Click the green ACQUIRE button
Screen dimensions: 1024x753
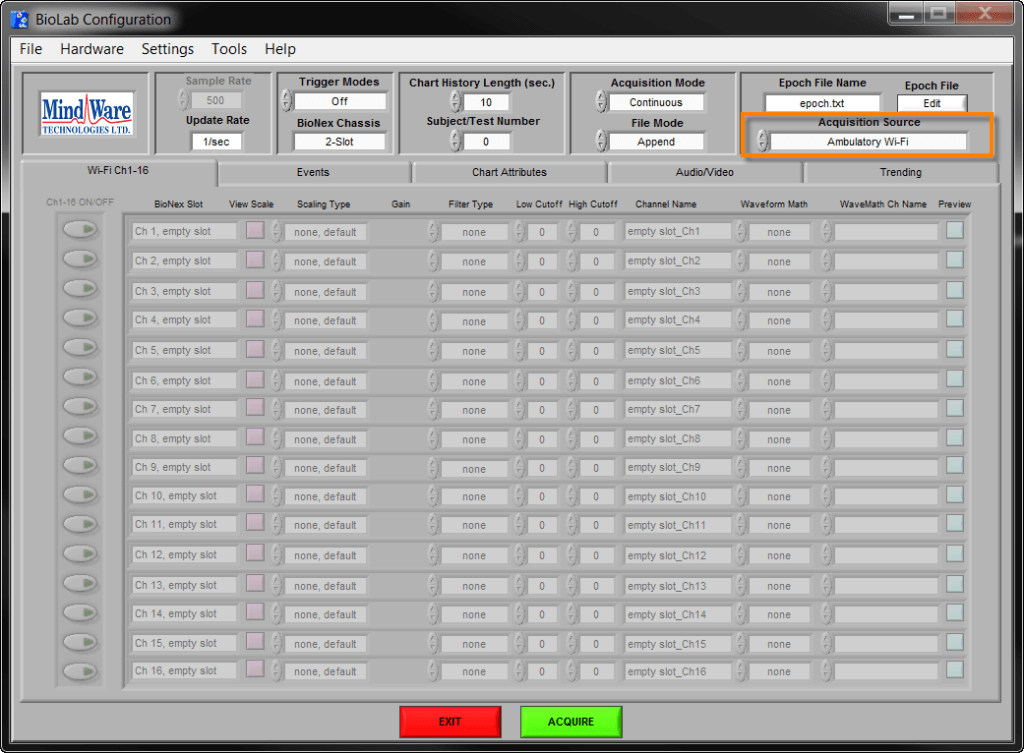click(570, 721)
